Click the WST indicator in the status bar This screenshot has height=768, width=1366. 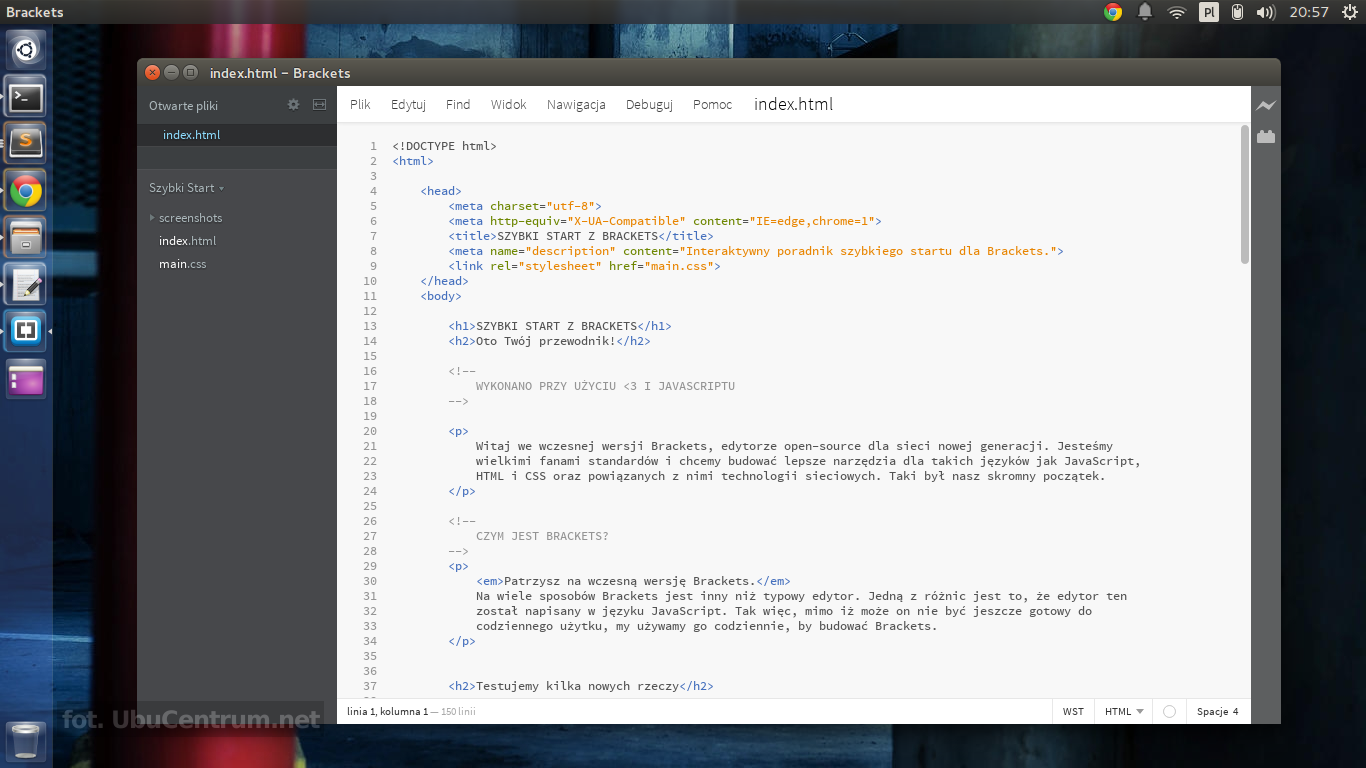[1072, 711]
